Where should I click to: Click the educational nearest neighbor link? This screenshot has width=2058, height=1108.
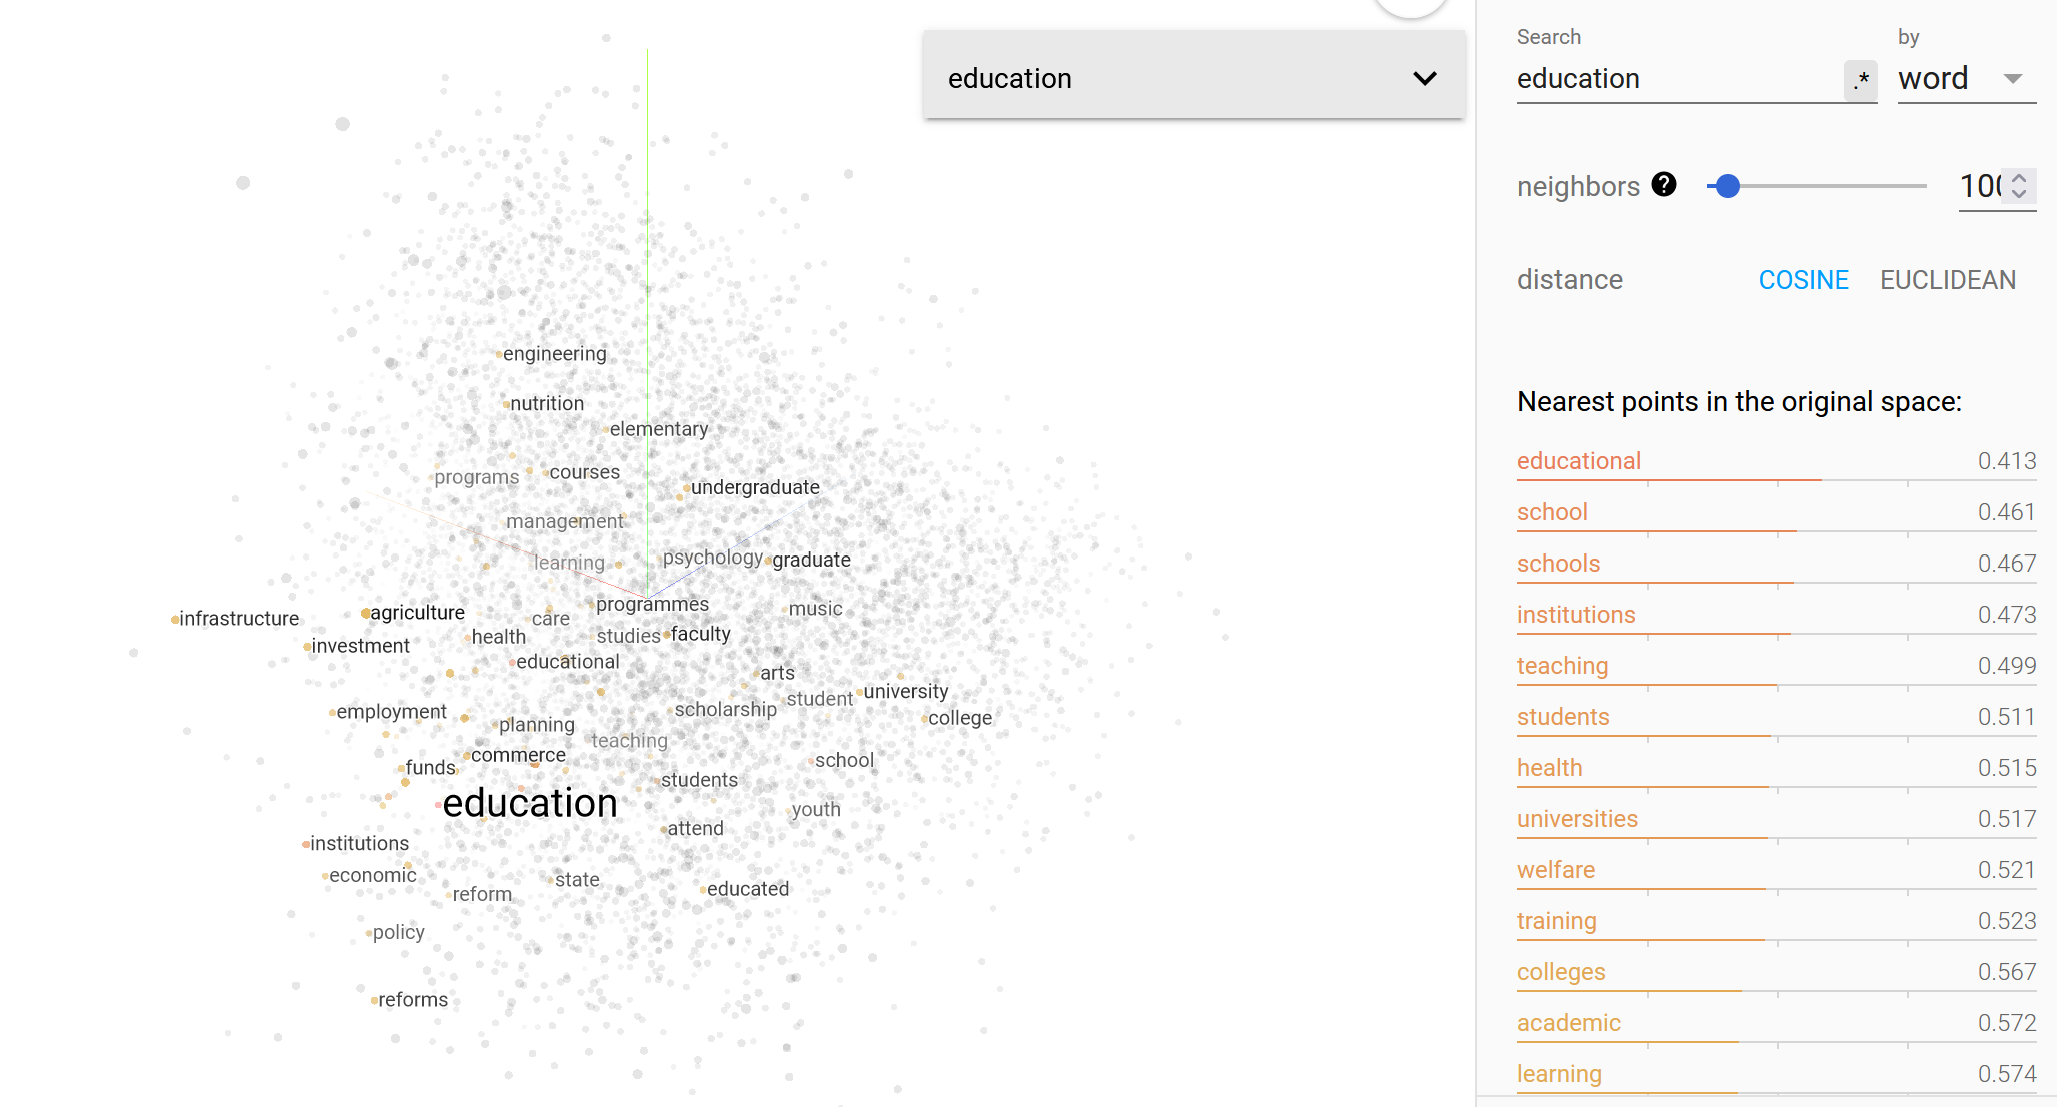(x=1583, y=460)
